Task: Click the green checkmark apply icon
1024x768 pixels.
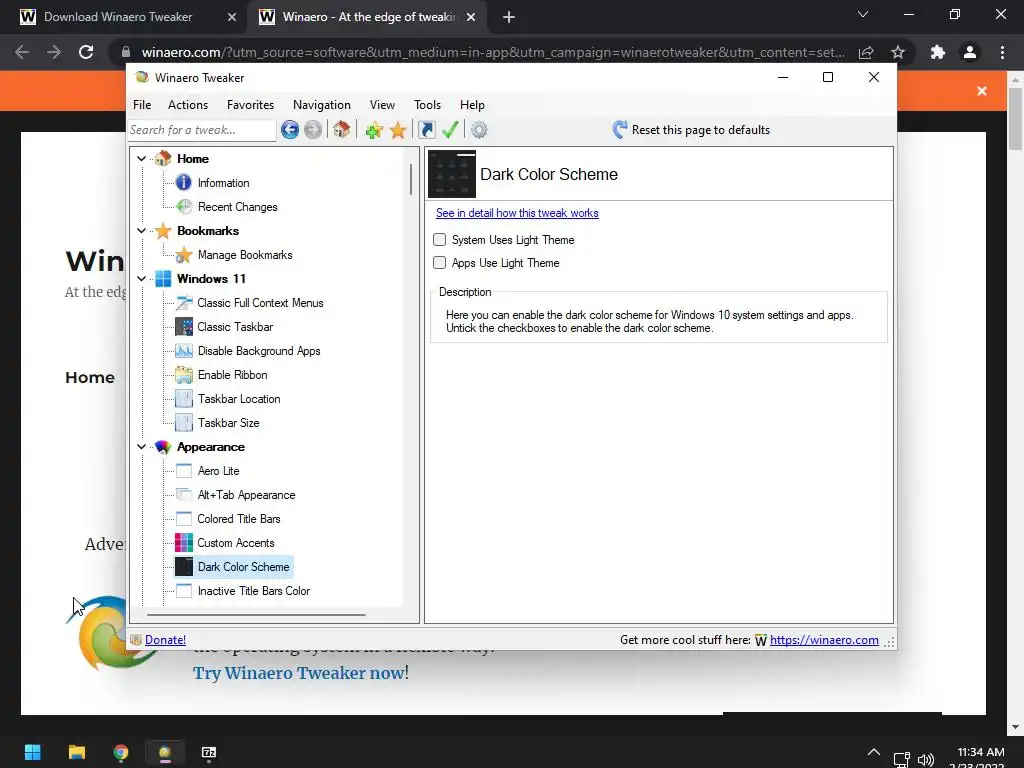Action: coord(450,129)
